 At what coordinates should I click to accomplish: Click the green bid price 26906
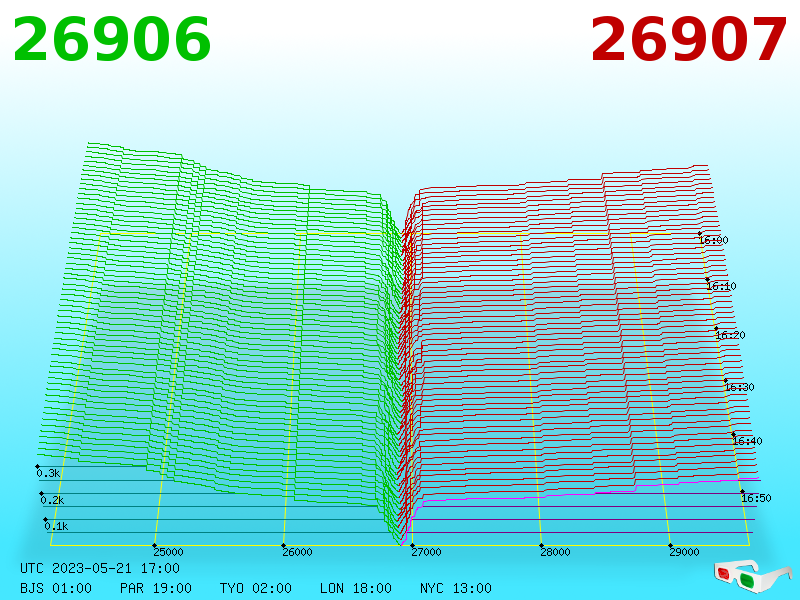click(x=112, y=40)
